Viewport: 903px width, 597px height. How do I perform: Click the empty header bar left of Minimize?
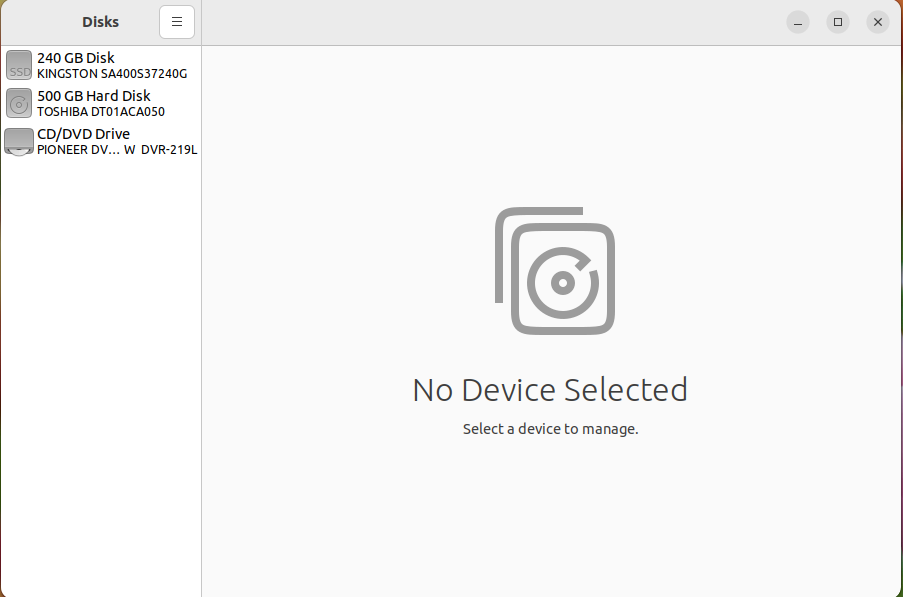pyautogui.click(x=490, y=22)
